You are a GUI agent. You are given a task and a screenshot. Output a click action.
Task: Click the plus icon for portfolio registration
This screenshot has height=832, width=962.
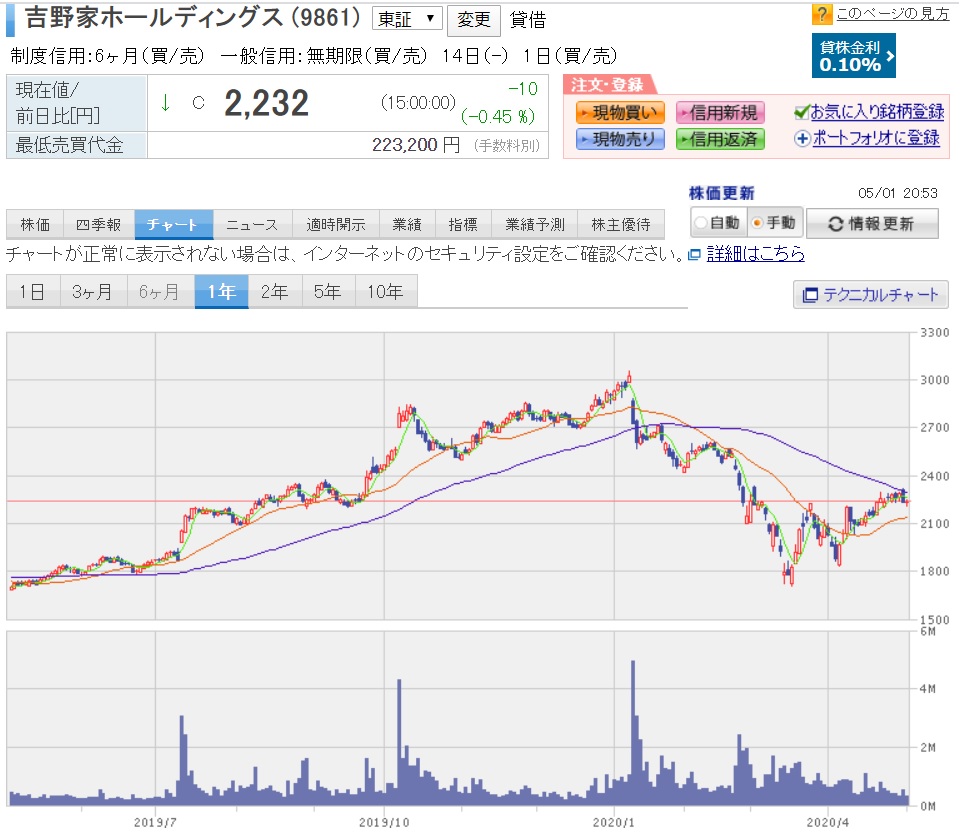pyautogui.click(x=802, y=139)
